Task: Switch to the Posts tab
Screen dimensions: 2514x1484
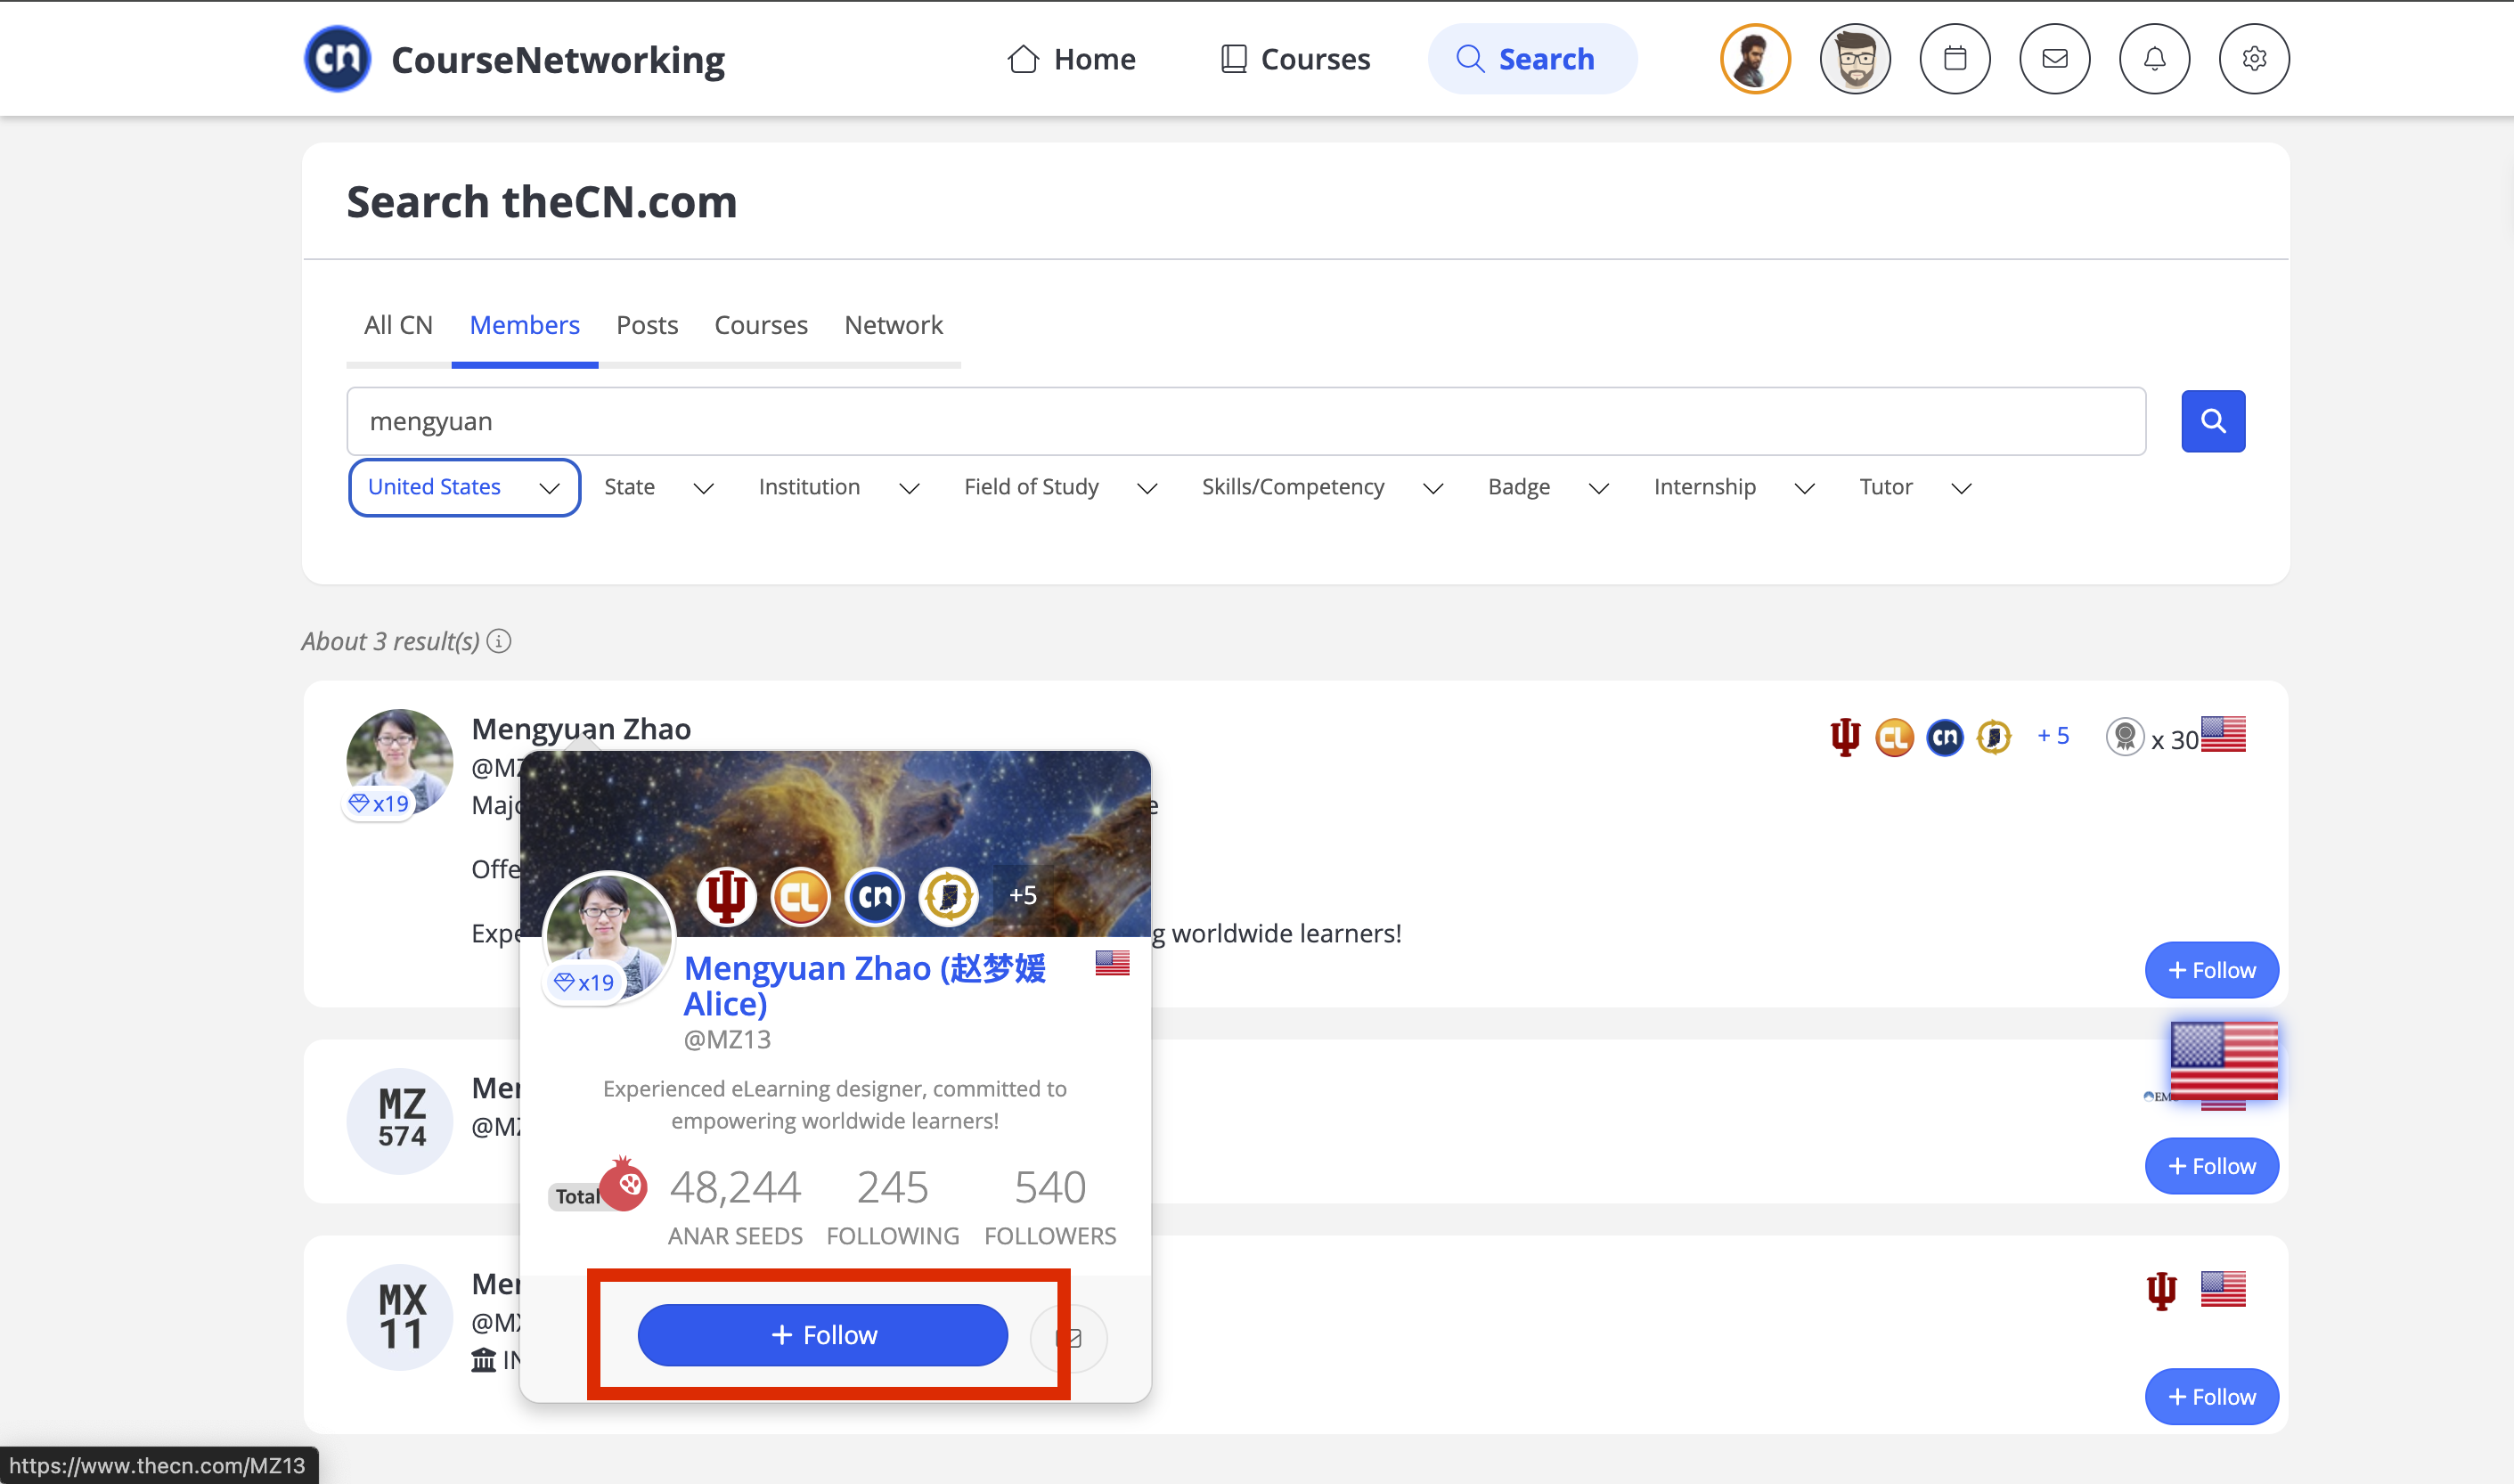Action: point(647,325)
